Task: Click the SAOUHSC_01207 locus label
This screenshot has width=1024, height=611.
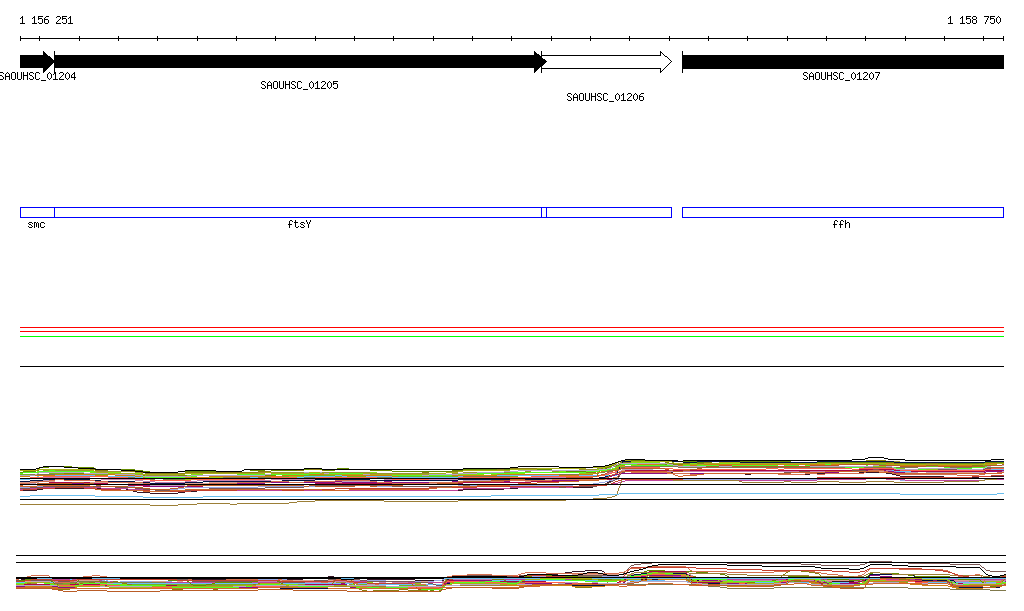Action: point(841,76)
